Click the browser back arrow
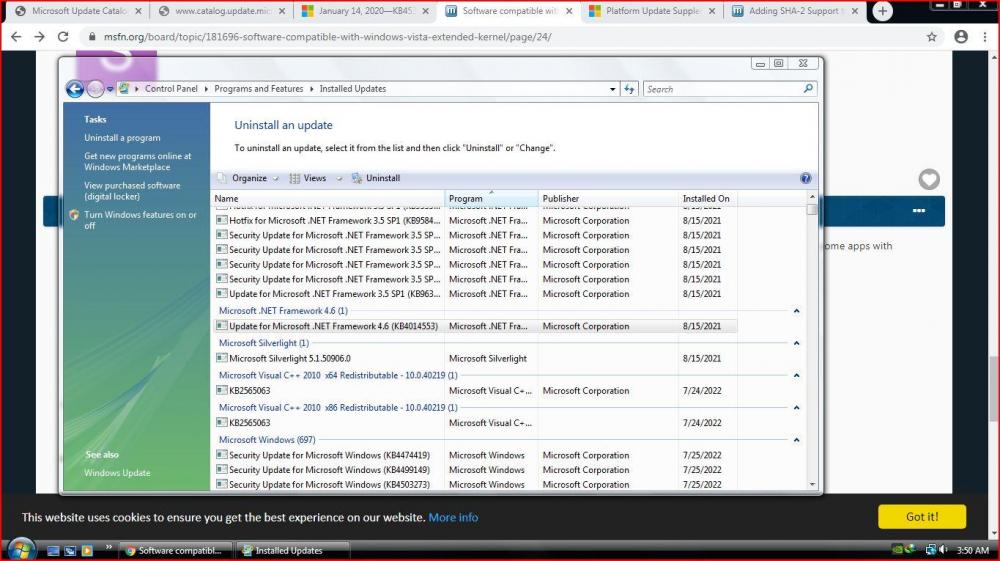This screenshot has height=561, width=1000. point(15,37)
